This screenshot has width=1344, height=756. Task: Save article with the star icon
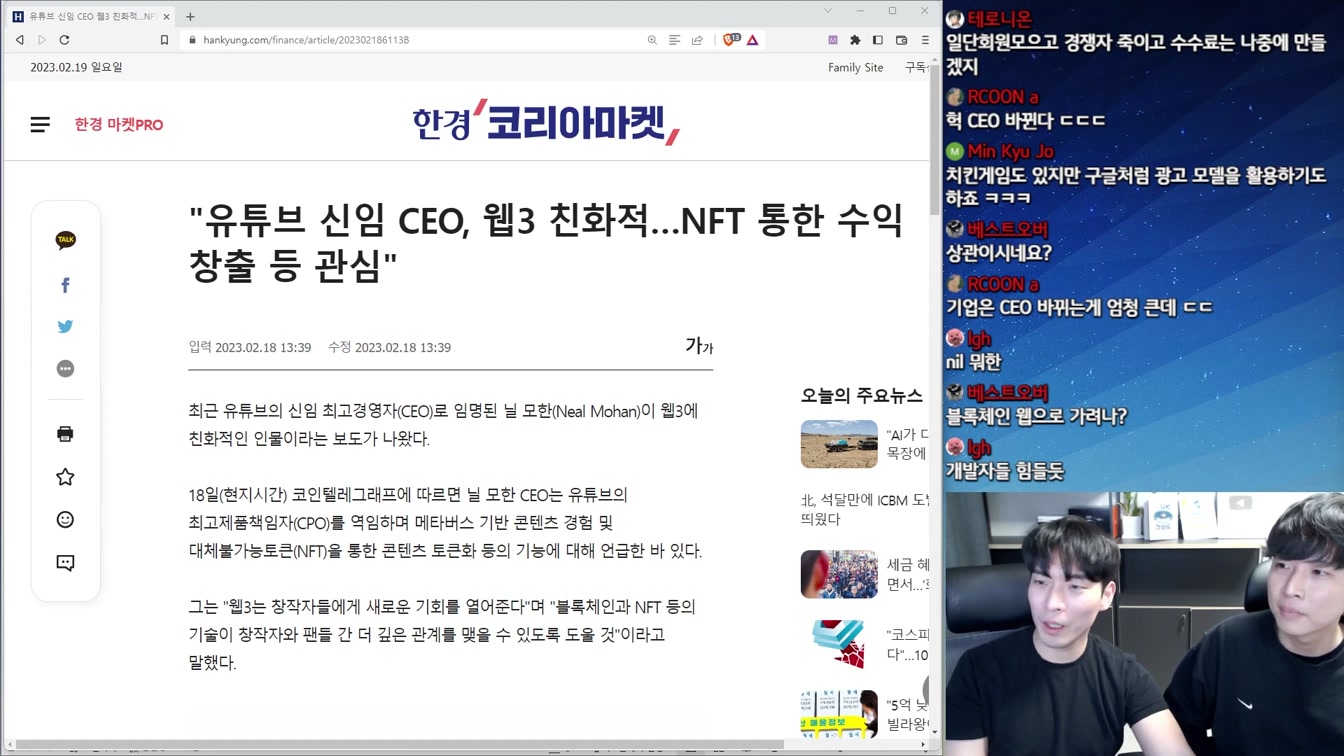[65, 477]
